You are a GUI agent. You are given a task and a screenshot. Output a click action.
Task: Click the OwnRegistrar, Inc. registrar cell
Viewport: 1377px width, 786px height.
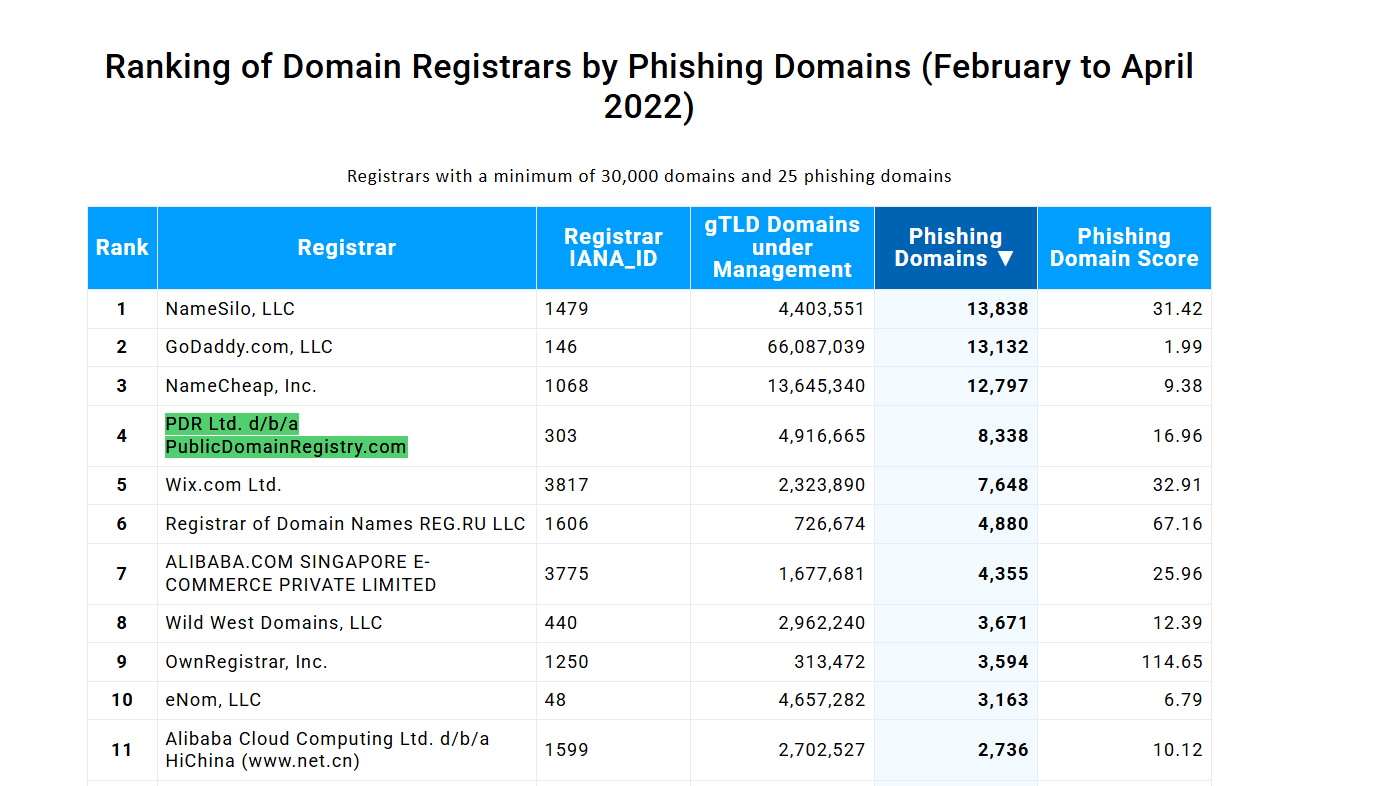[x=246, y=662]
